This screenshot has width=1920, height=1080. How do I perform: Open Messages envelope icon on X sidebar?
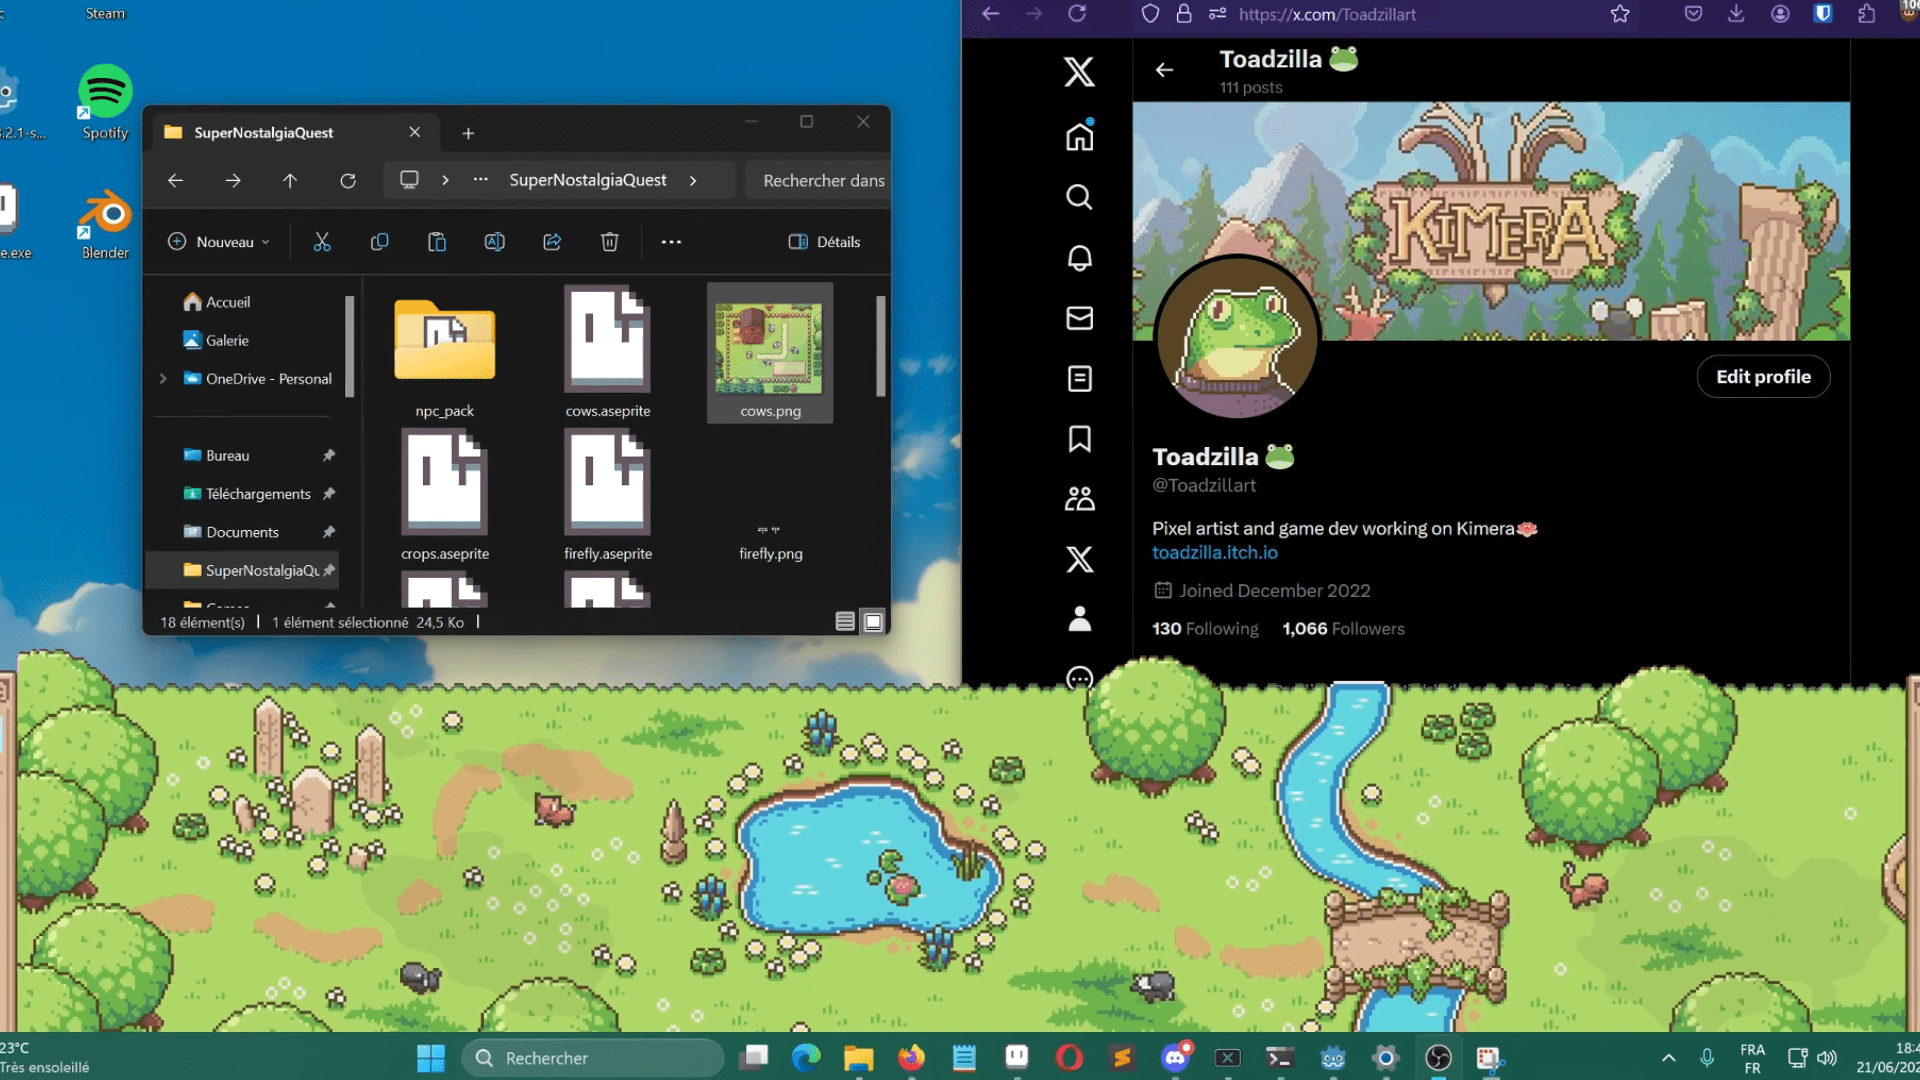(x=1079, y=318)
